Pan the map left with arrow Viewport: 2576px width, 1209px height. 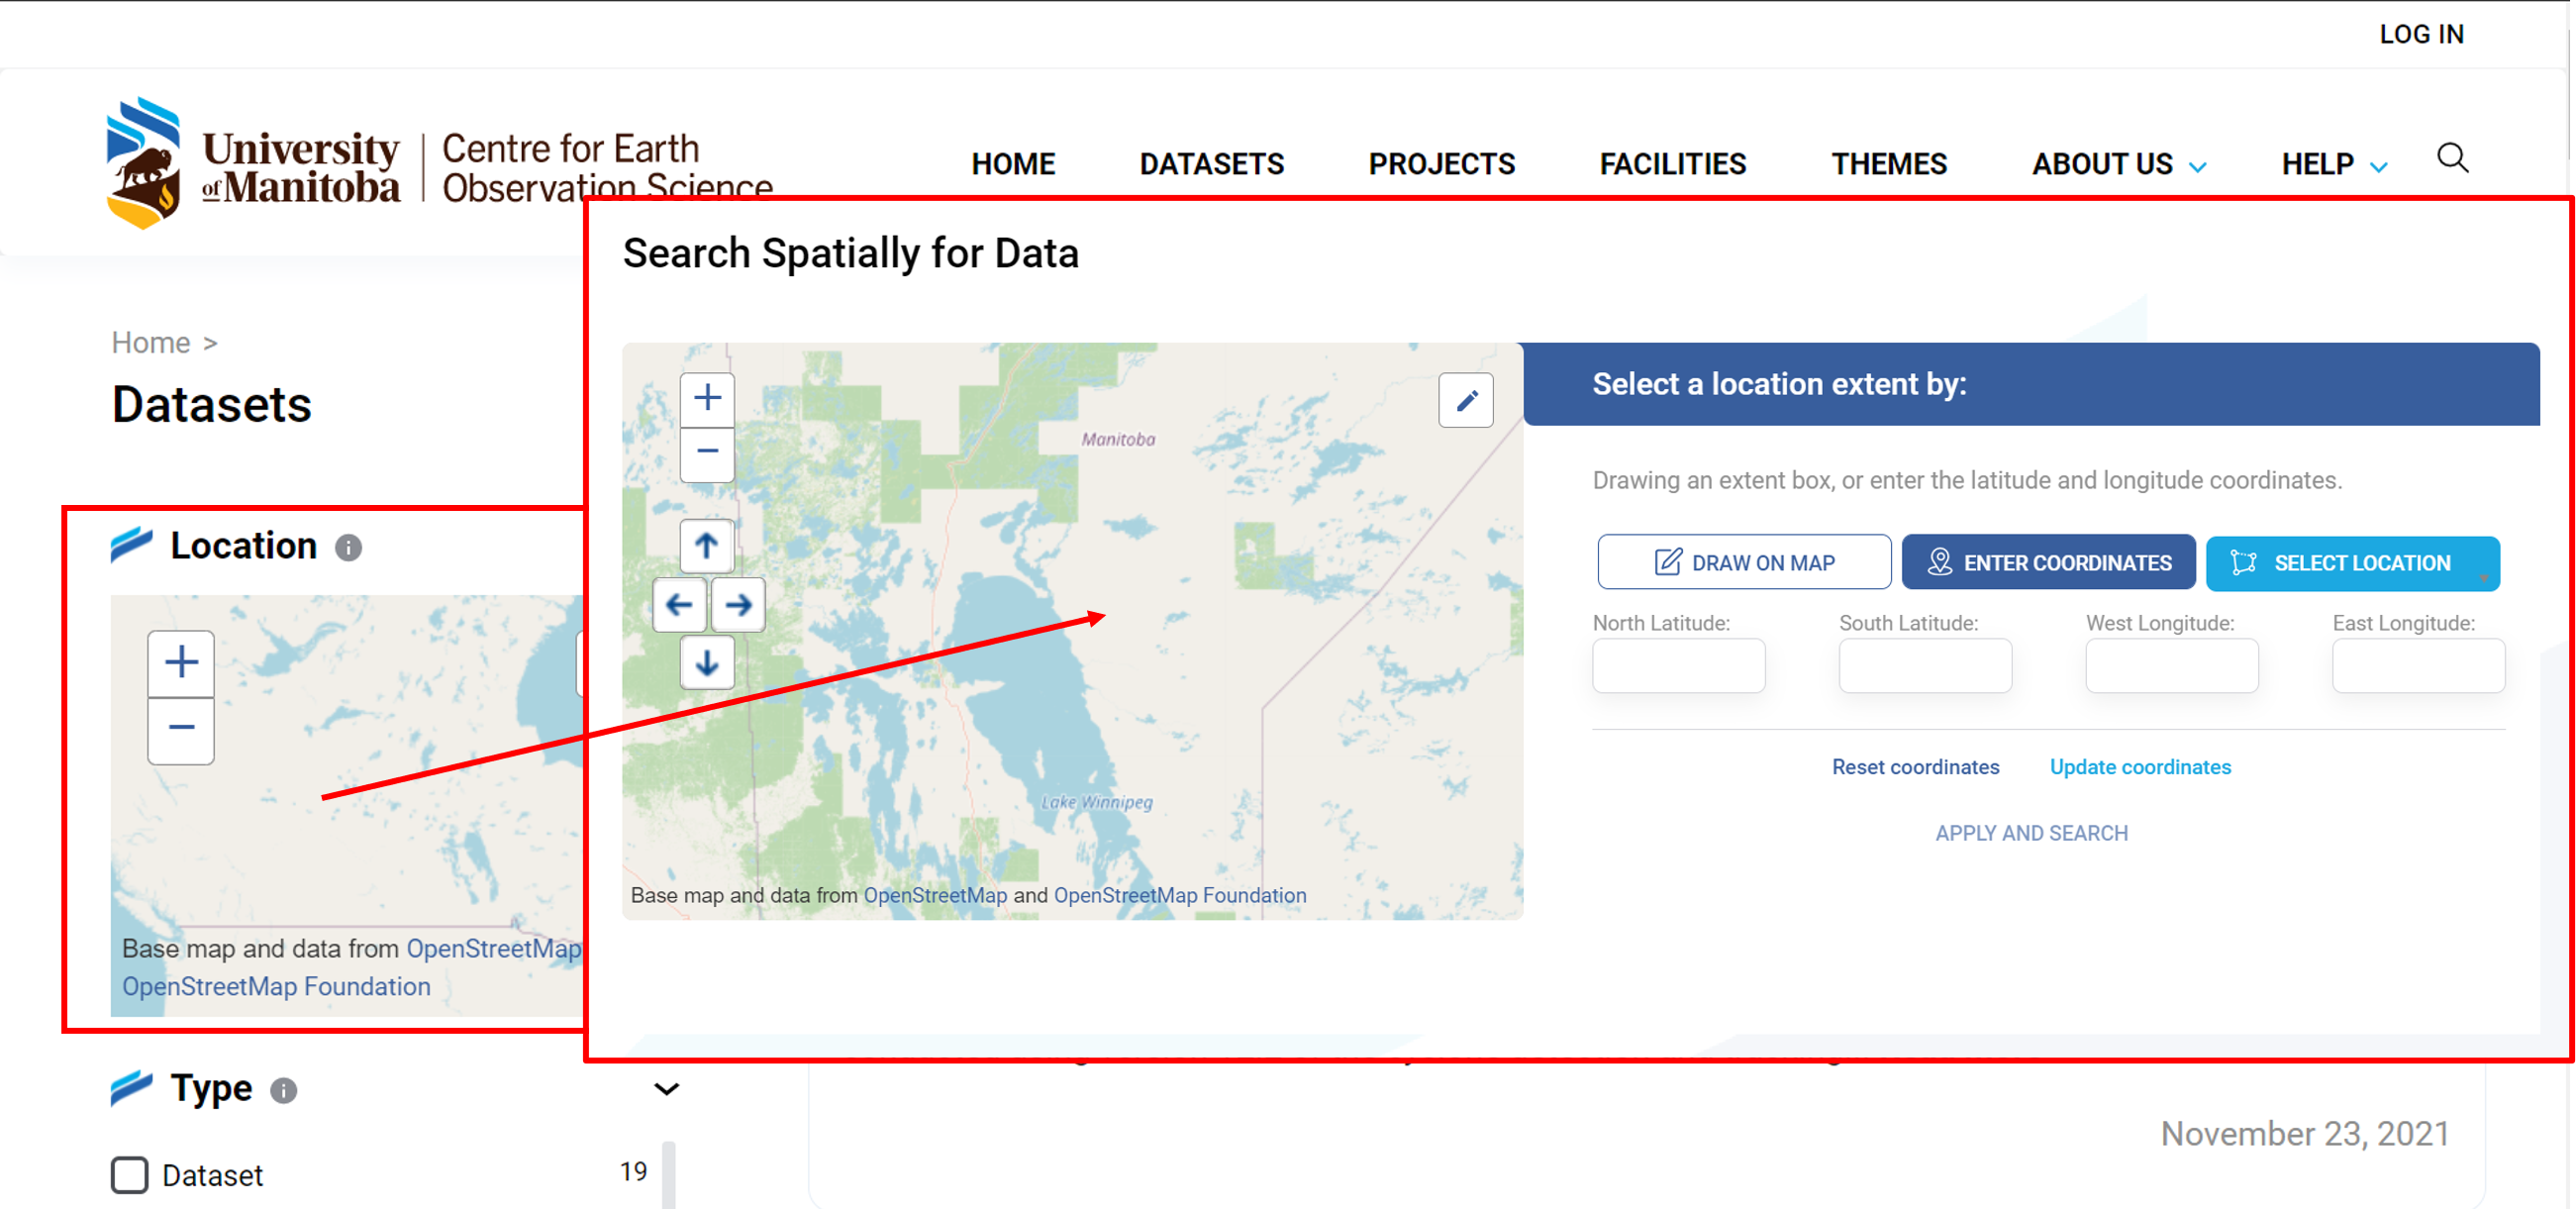click(679, 605)
